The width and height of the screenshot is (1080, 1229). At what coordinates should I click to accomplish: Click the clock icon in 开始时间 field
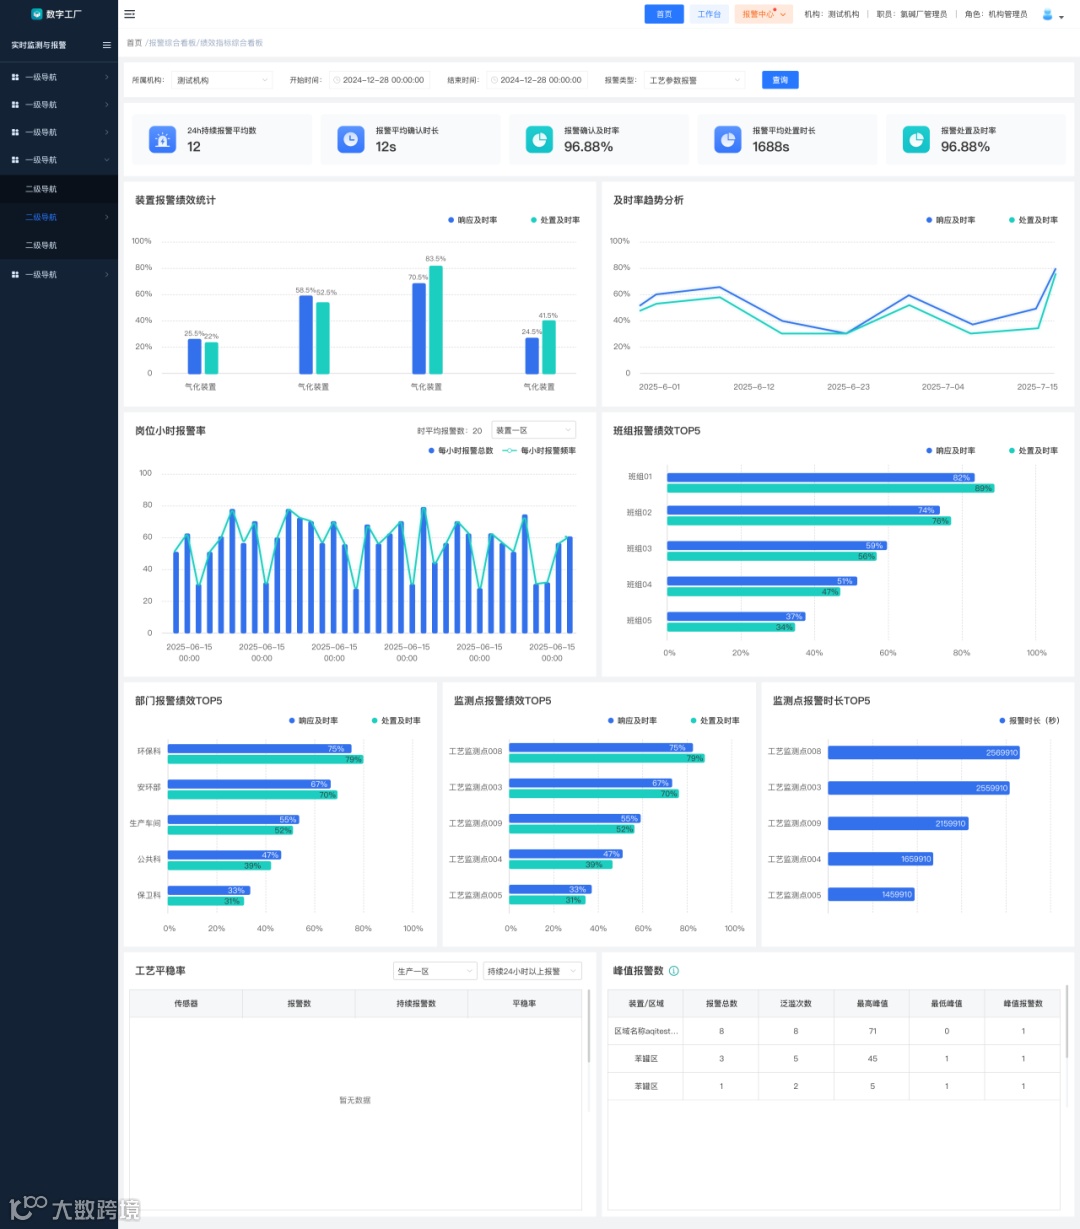[x=337, y=80]
